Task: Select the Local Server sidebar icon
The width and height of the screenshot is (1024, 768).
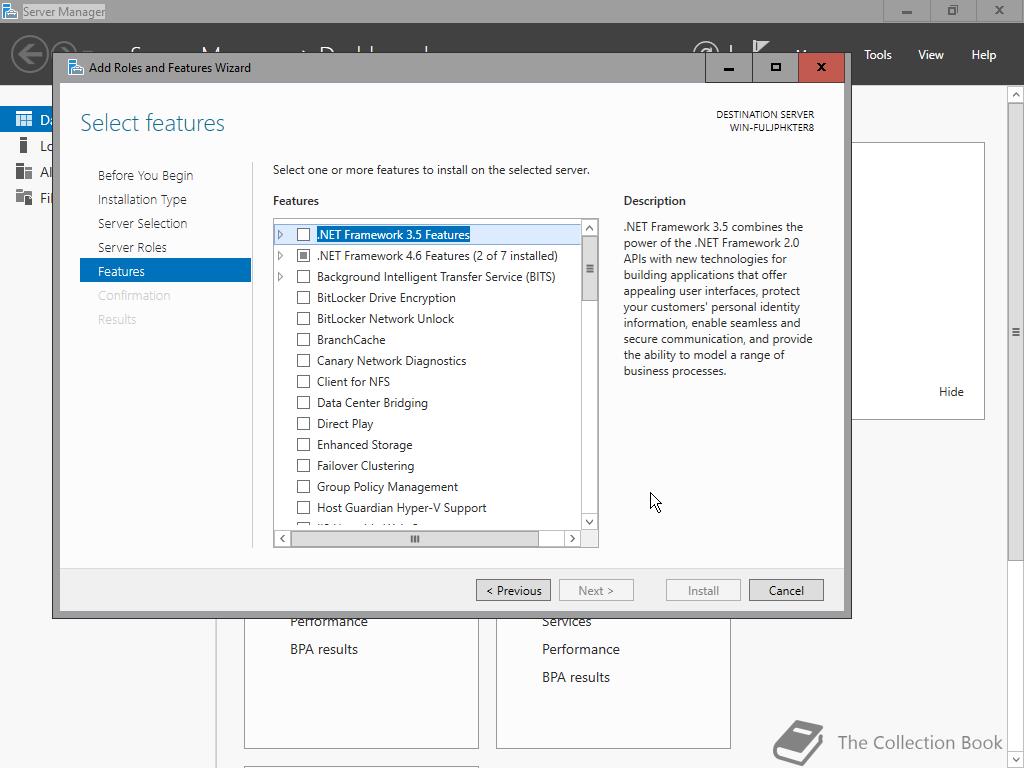Action: [24, 145]
